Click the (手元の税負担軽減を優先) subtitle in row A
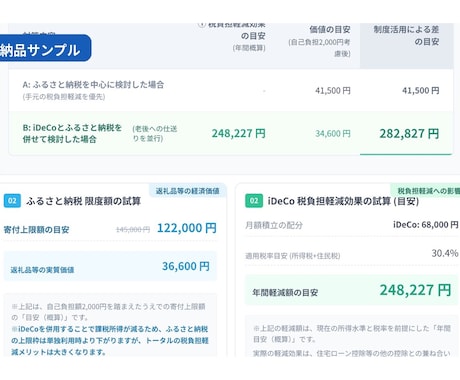 pos(64,97)
